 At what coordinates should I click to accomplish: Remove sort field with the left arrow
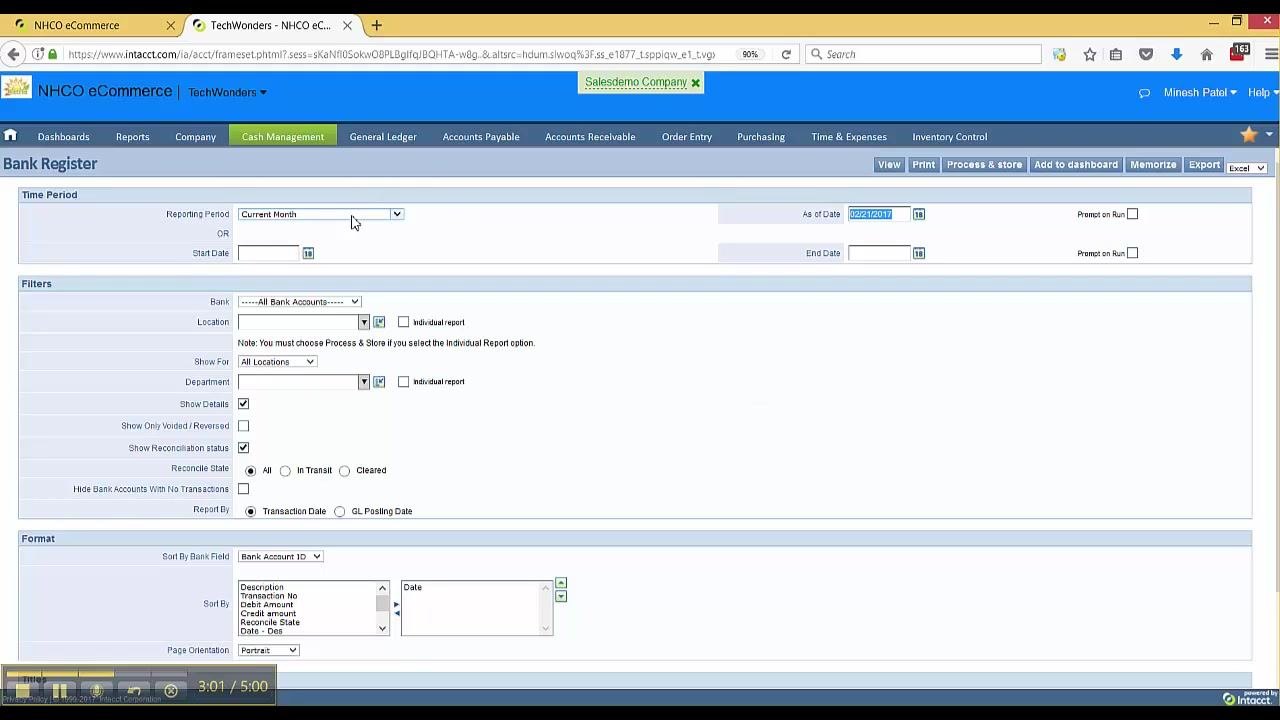click(x=396, y=614)
